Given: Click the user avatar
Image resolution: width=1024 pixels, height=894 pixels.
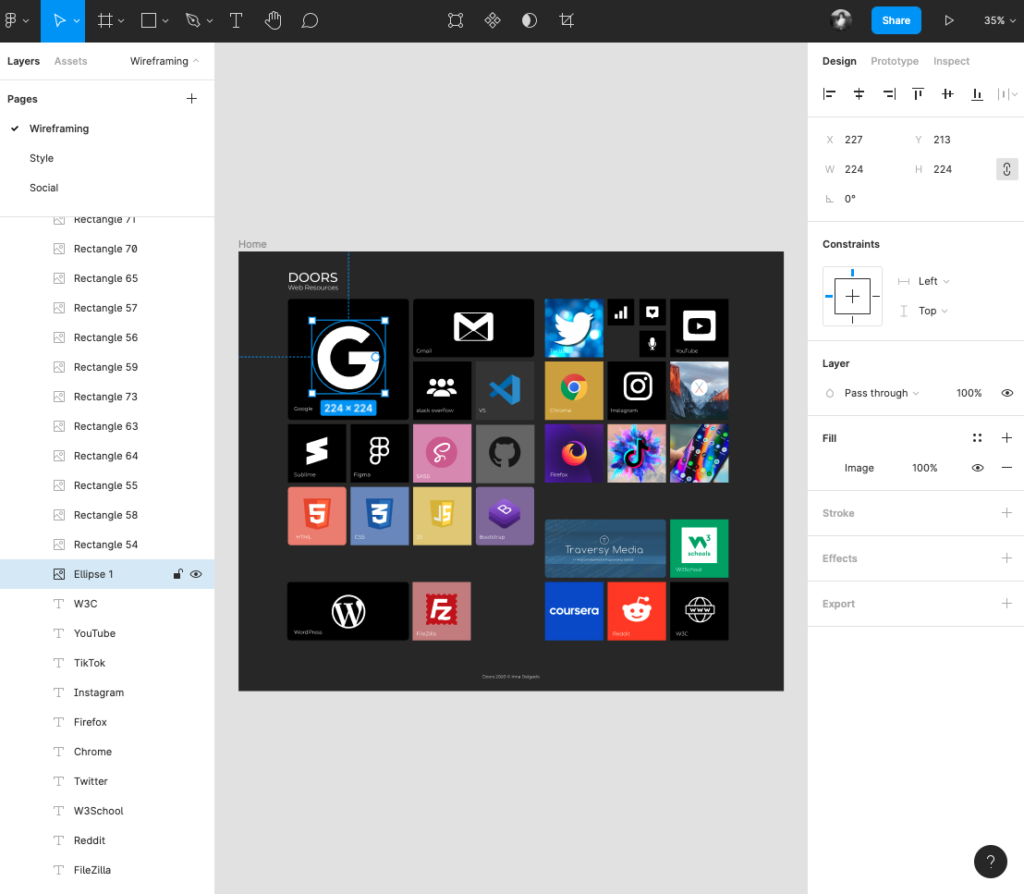Looking at the screenshot, I should coord(840,20).
